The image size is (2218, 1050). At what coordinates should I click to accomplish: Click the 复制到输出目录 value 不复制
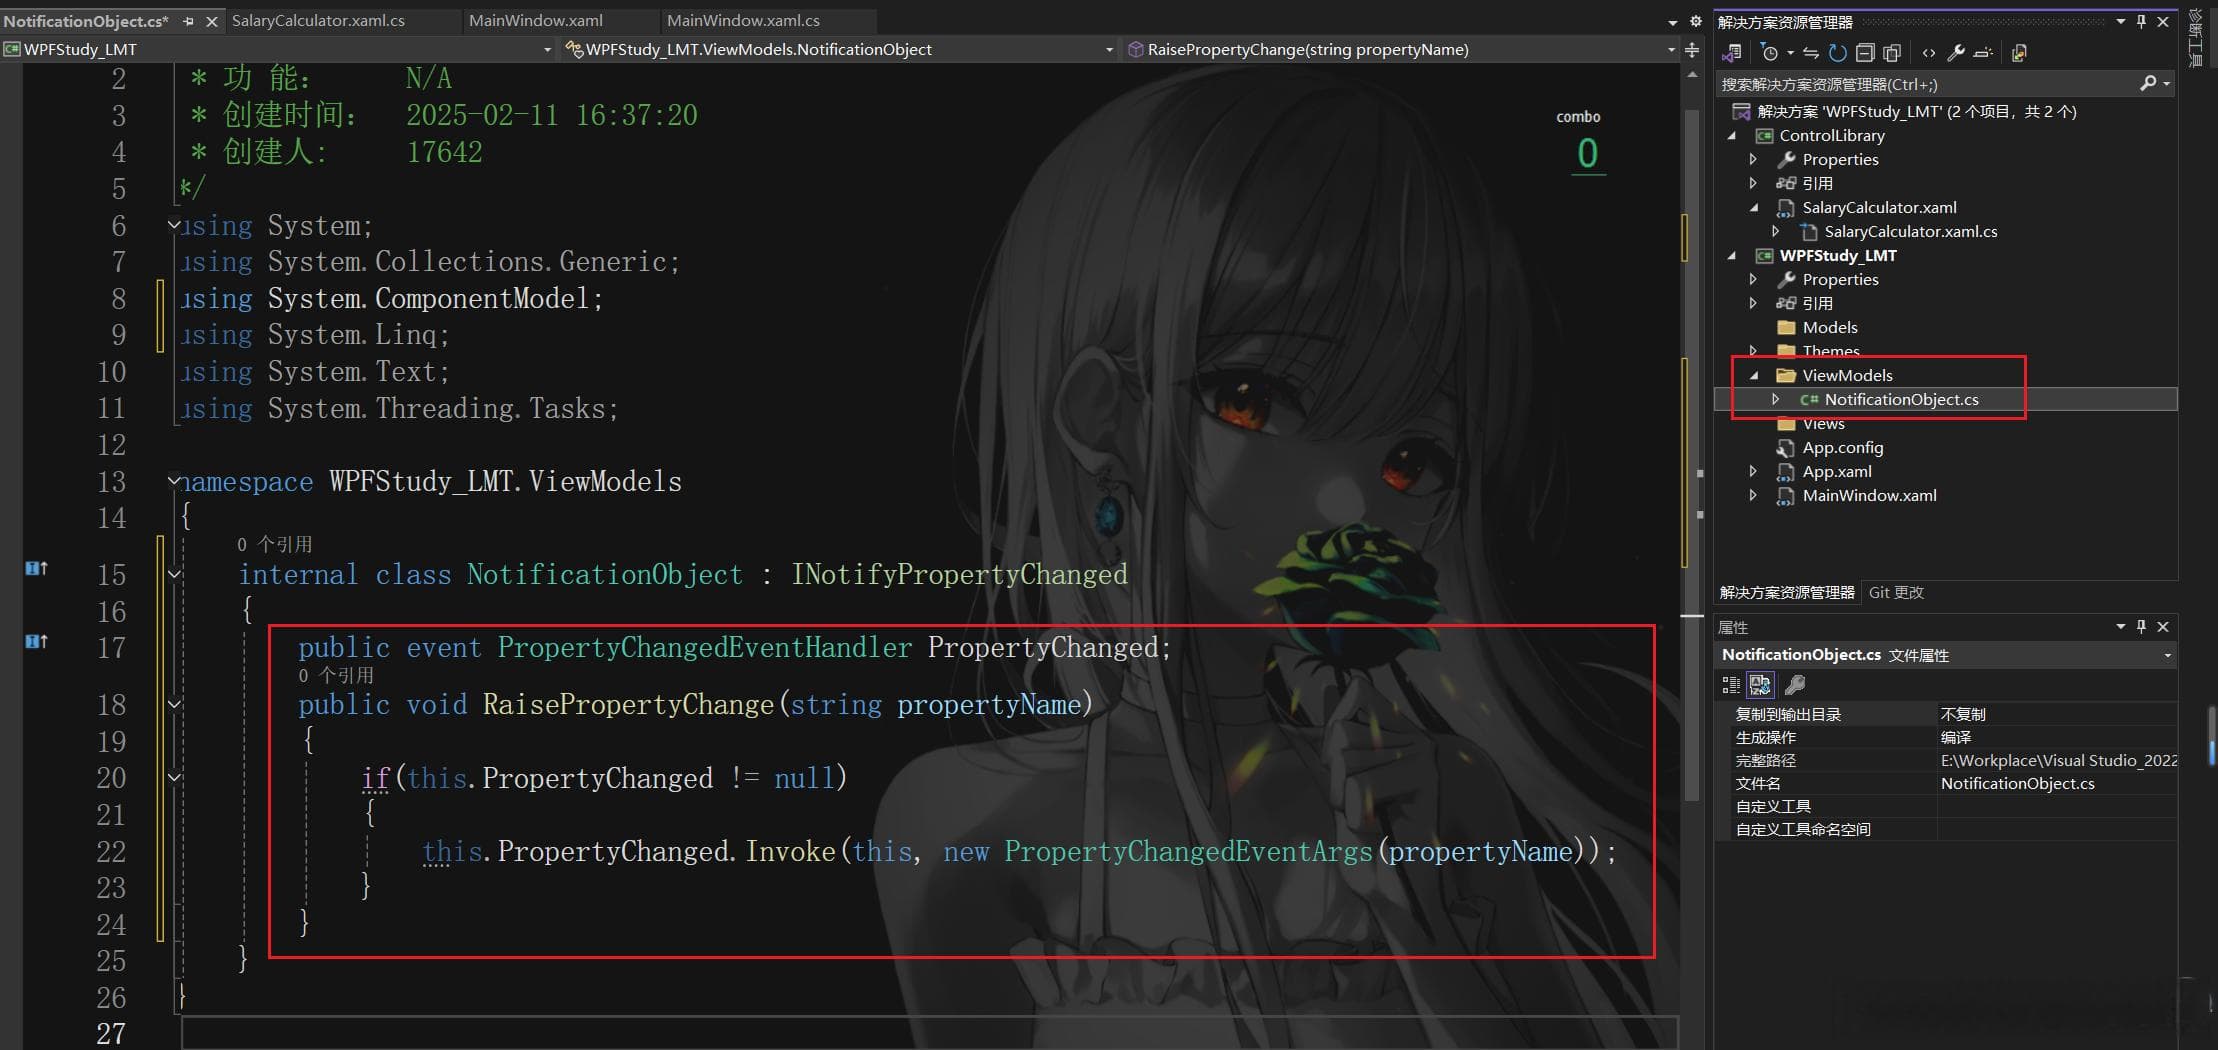point(1962,714)
